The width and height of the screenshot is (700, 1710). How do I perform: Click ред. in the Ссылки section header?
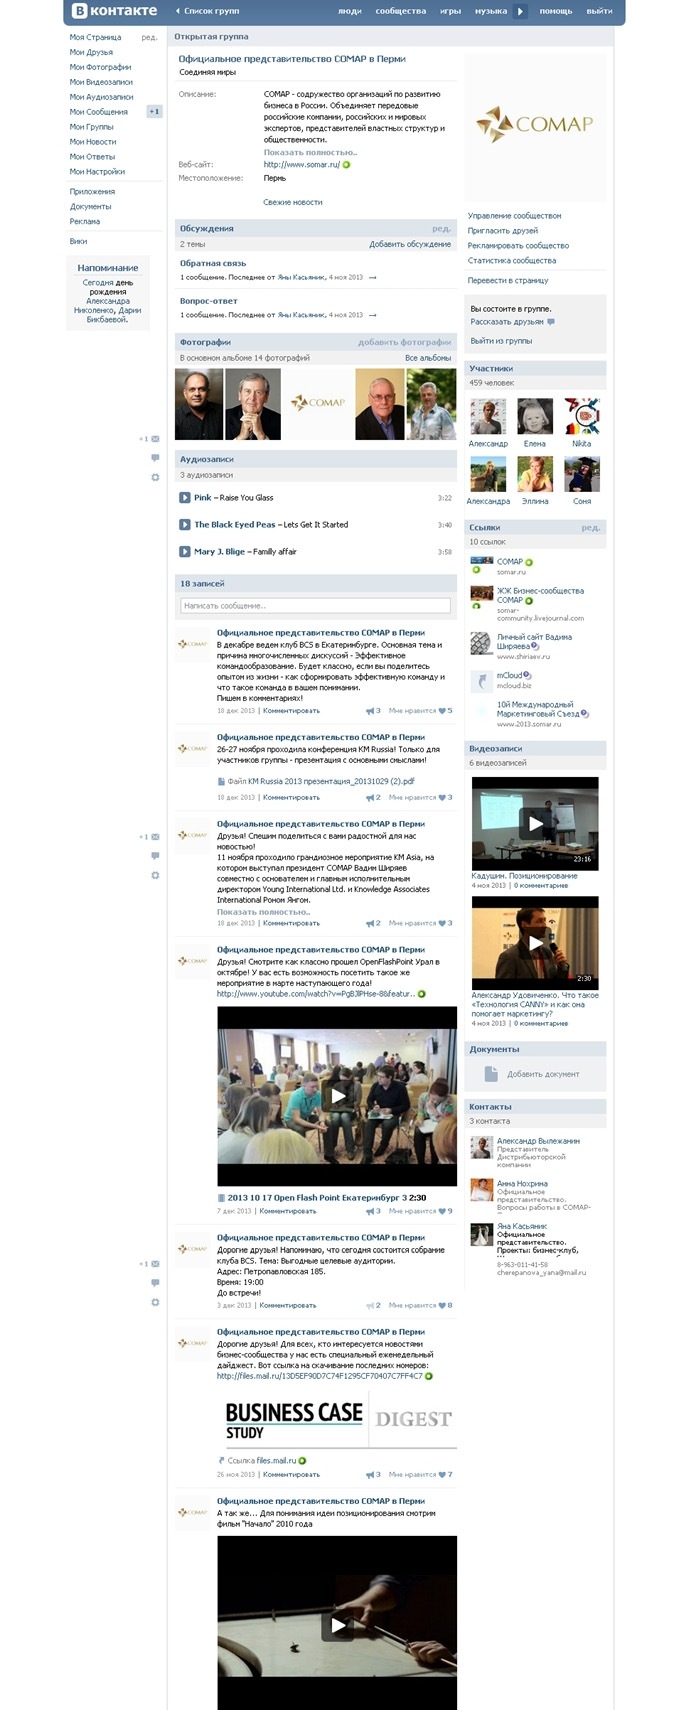591,527
